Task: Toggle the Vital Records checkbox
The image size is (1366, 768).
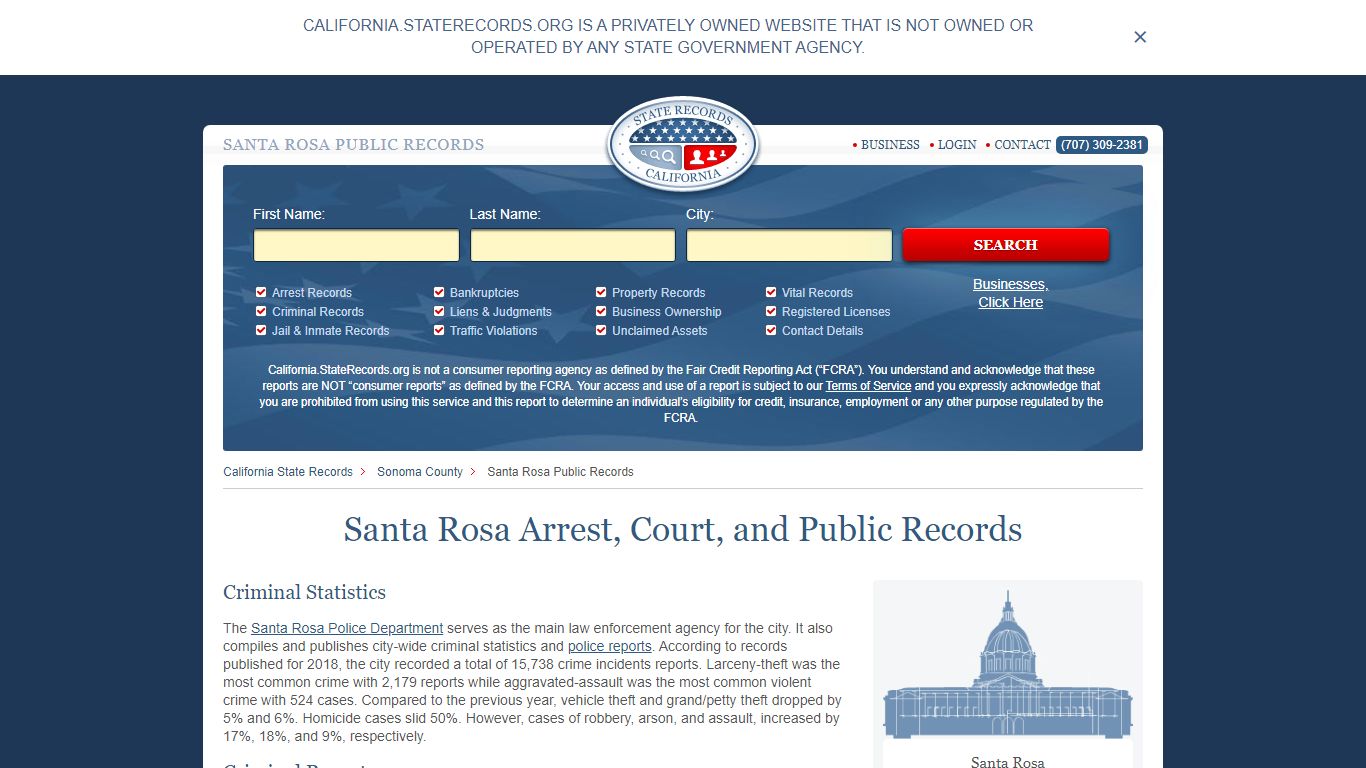Action: click(771, 292)
